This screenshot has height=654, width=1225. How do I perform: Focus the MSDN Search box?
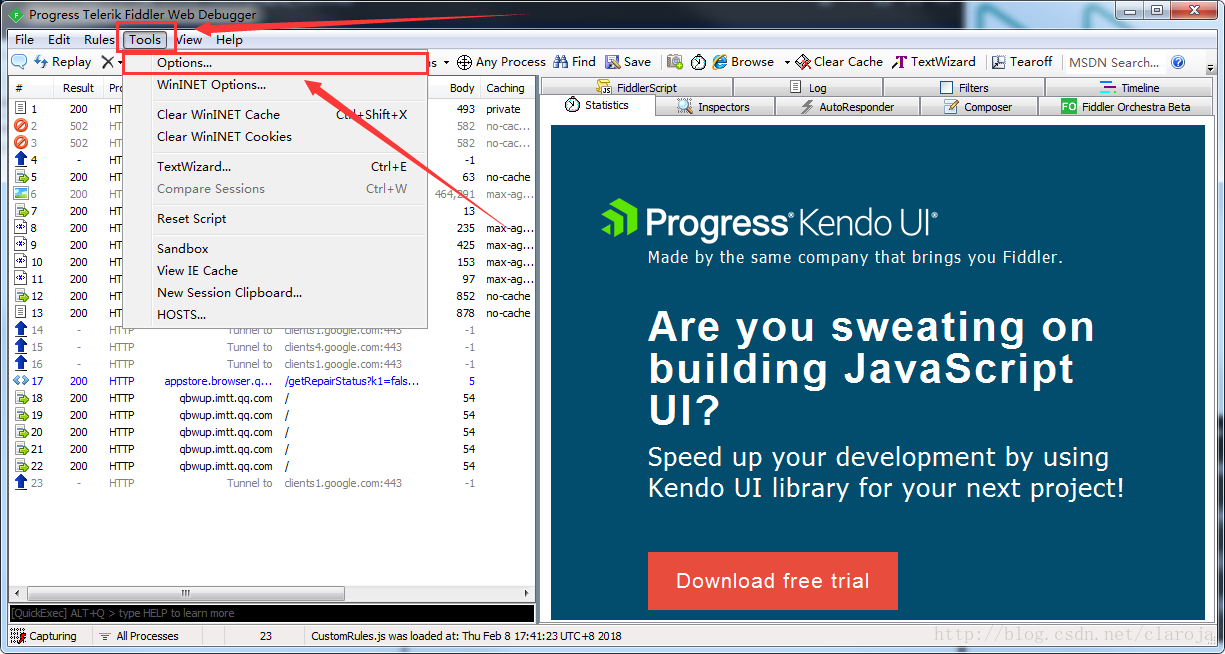tap(1114, 62)
